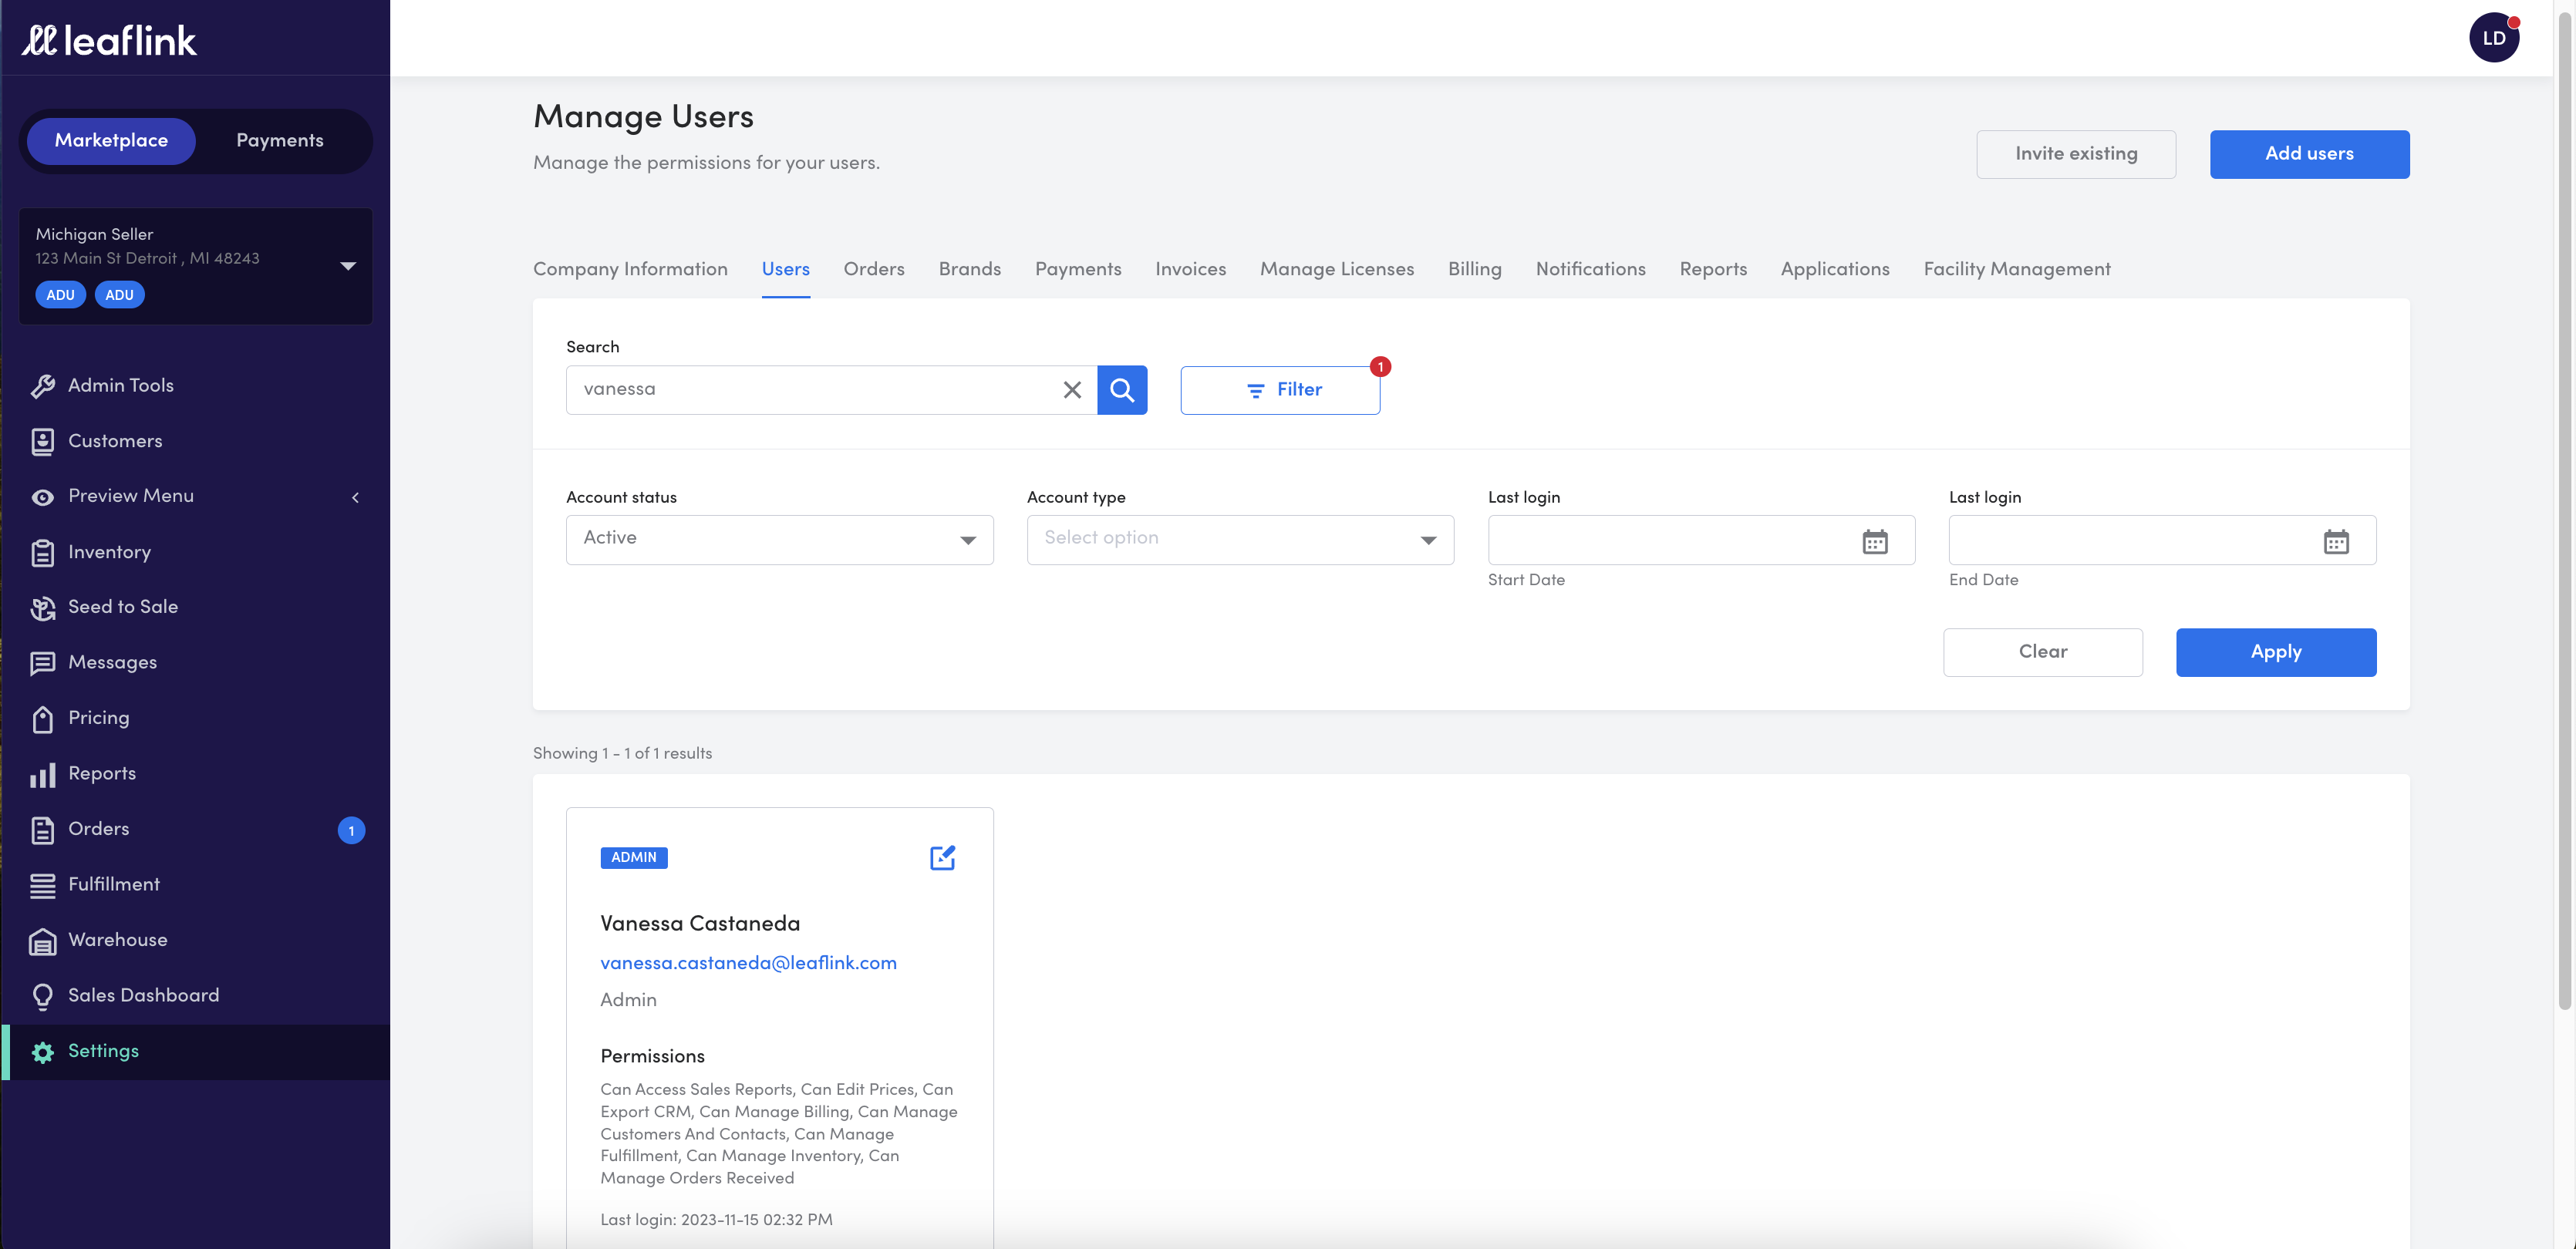The height and width of the screenshot is (1249, 2576).
Task: Click the magnifier search button
Action: 1122,390
